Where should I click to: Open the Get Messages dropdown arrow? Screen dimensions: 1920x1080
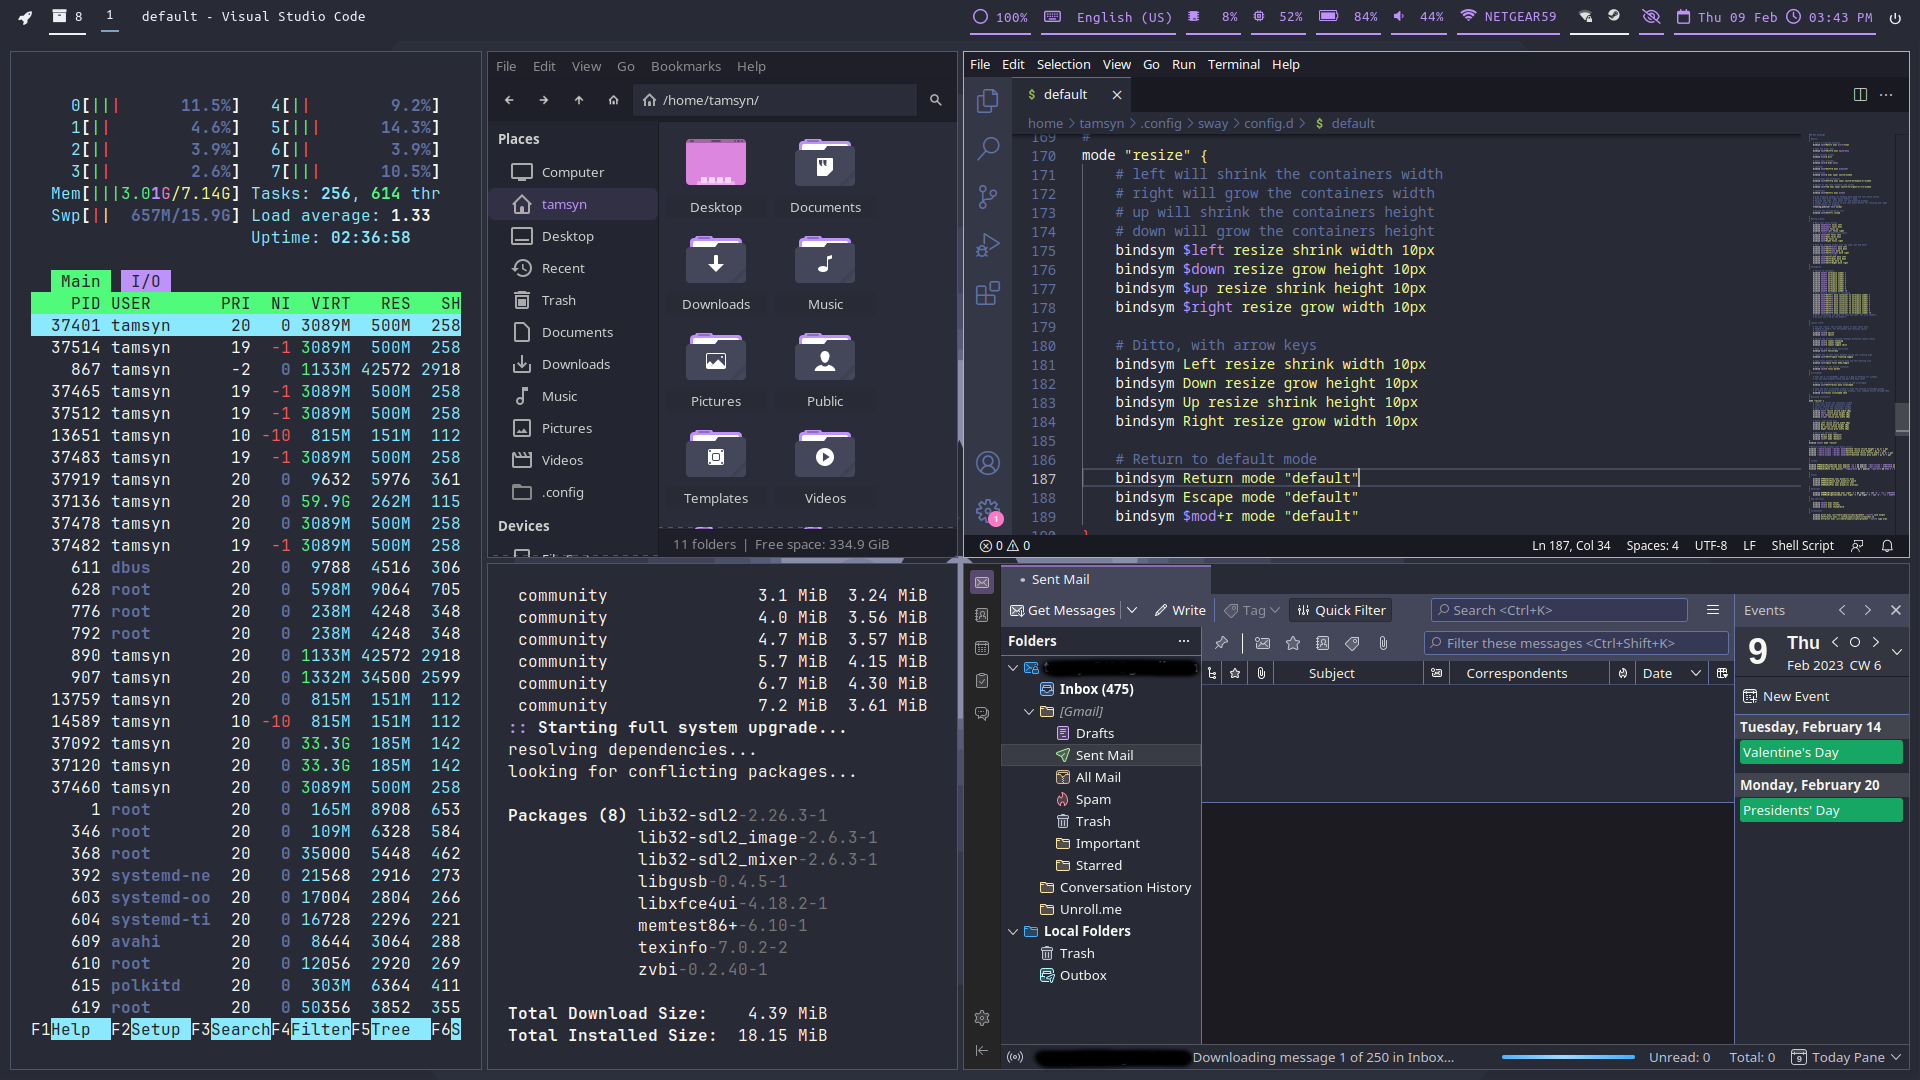point(1132,610)
